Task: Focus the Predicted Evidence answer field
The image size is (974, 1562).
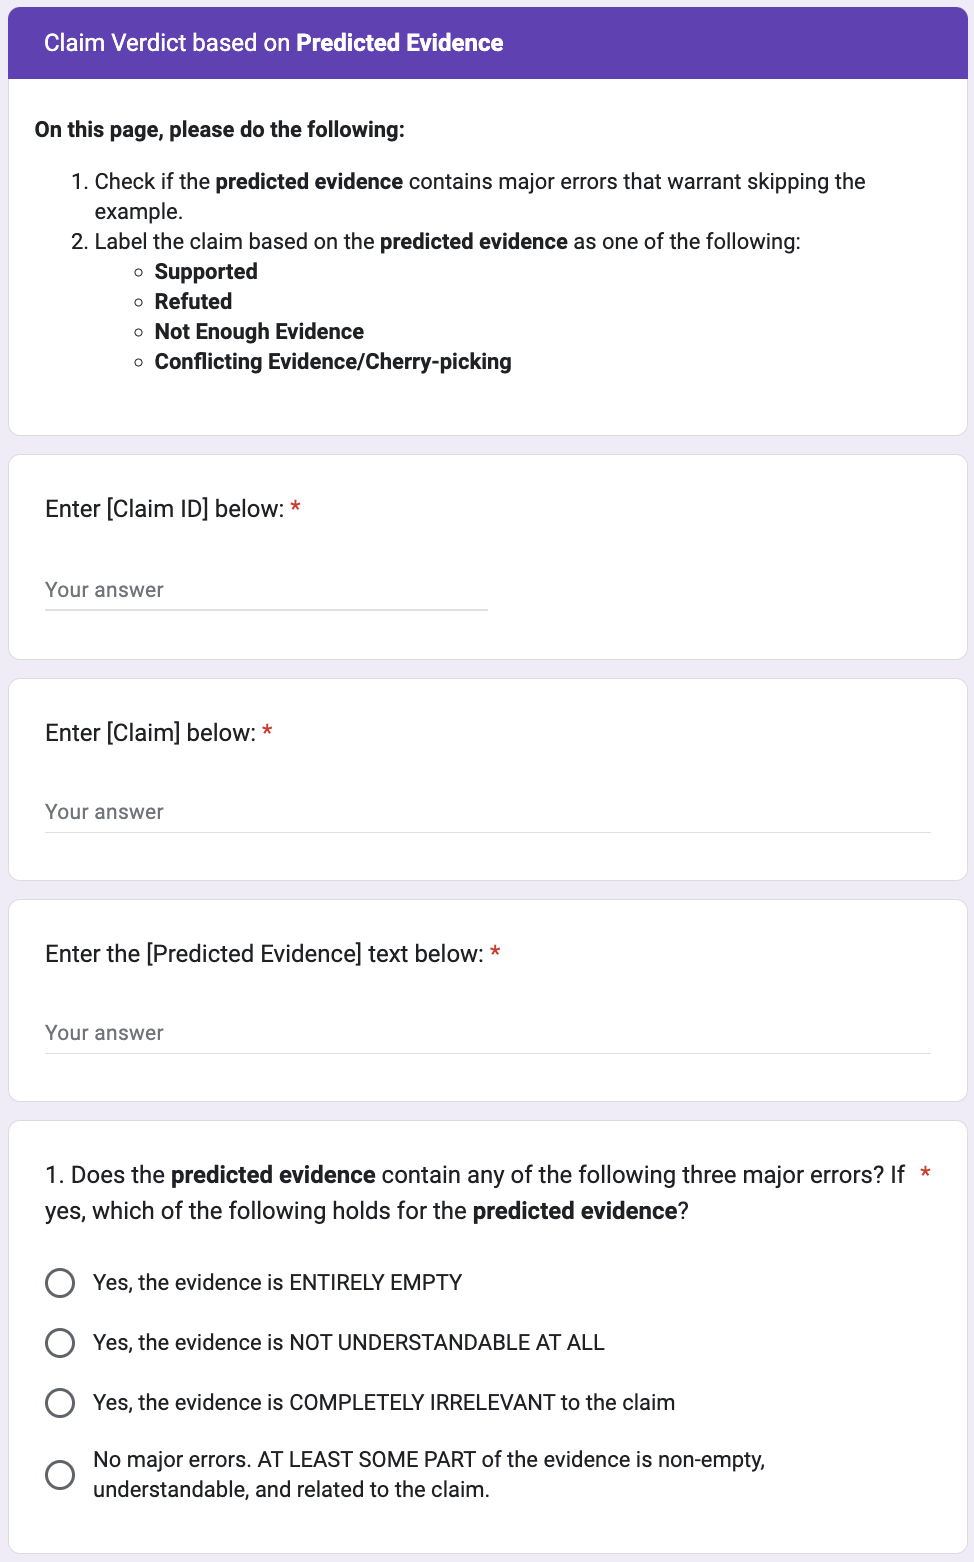Action: pos(487,1033)
